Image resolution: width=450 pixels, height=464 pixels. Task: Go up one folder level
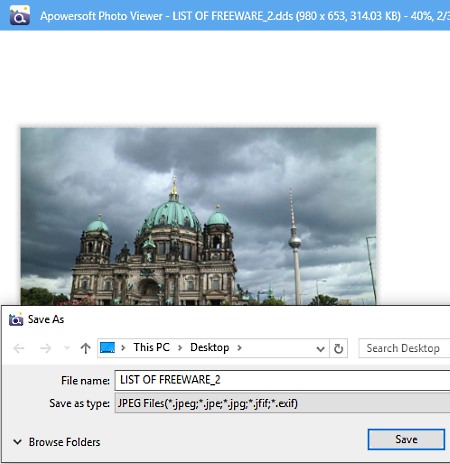(86, 348)
